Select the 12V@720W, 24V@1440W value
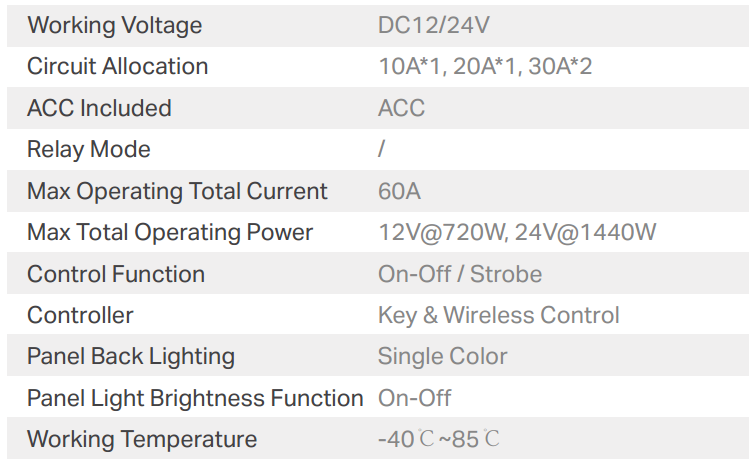This screenshot has height=466, width=756. tap(517, 233)
